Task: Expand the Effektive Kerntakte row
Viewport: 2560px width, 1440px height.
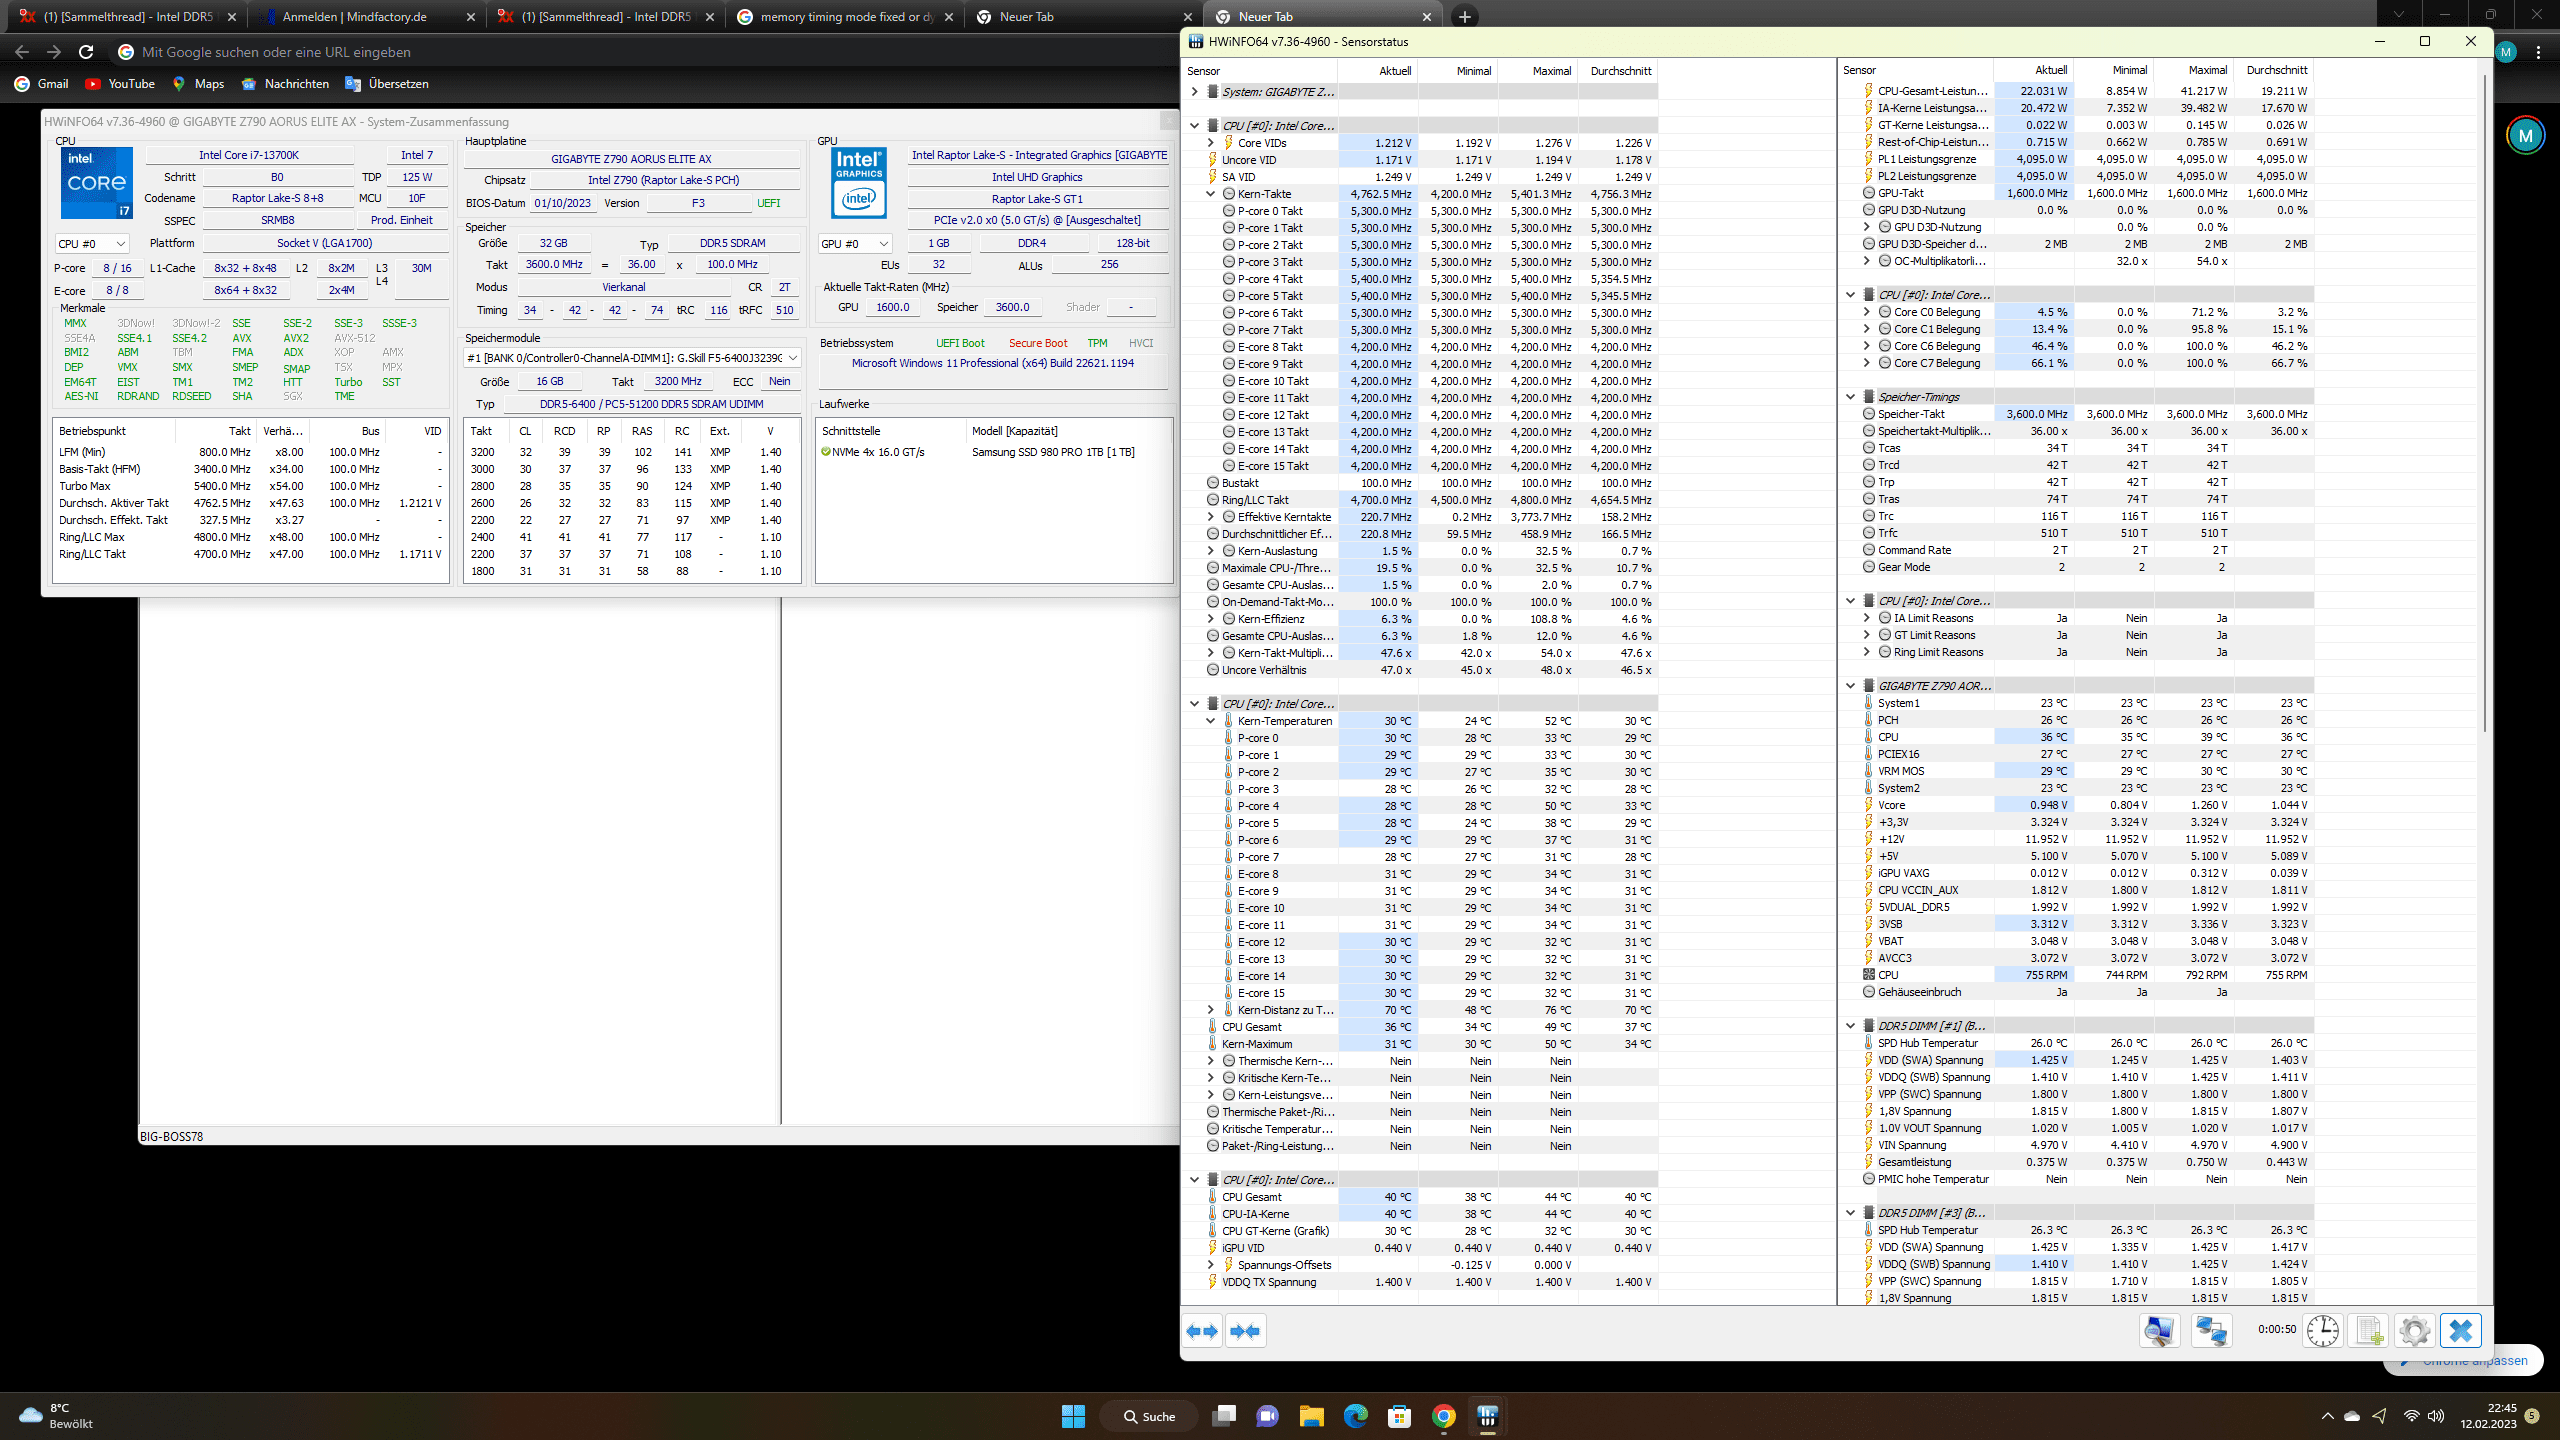Action: click(x=1210, y=517)
